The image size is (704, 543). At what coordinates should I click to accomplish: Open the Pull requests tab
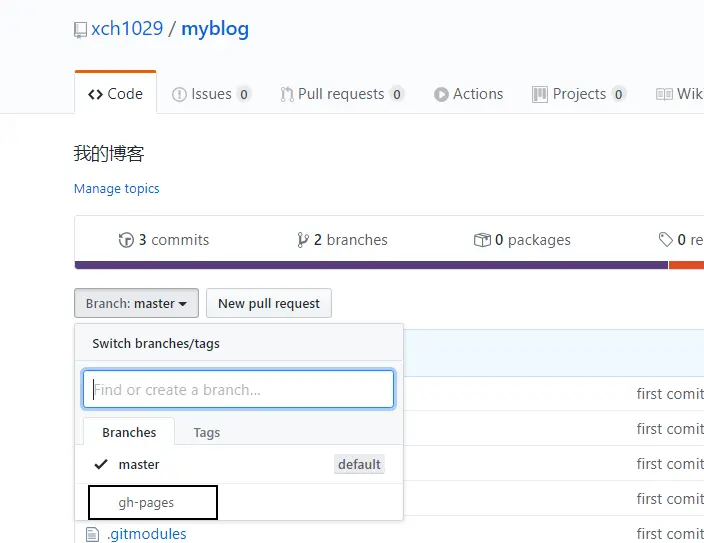(341, 94)
